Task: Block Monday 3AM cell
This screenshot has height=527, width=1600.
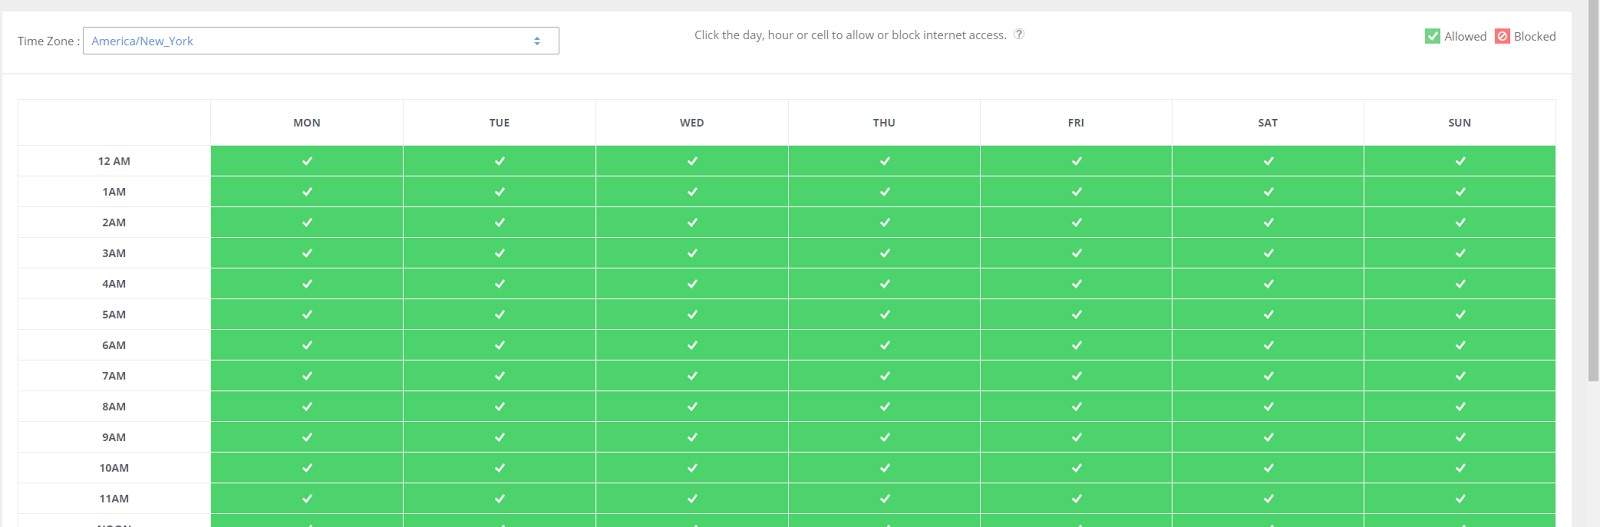Action: [x=307, y=253]
